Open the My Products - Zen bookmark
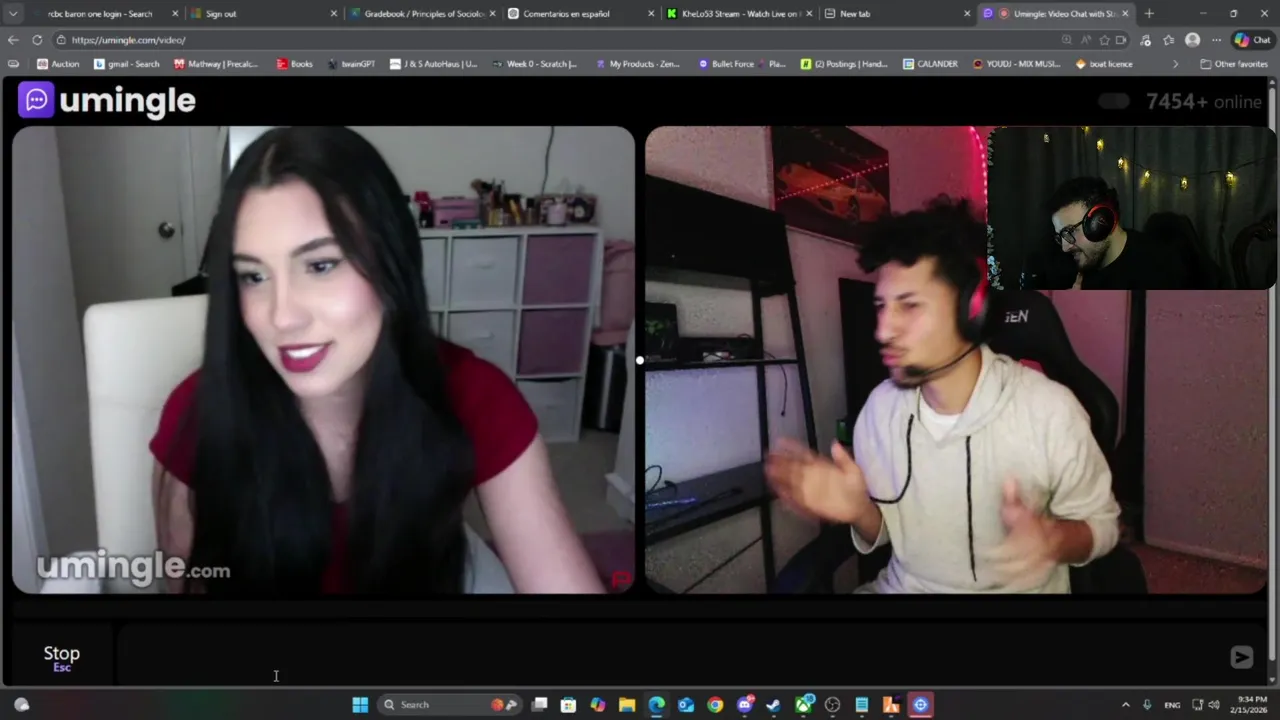The width and height of the screenshot is (1280, 720). (637, 64)
